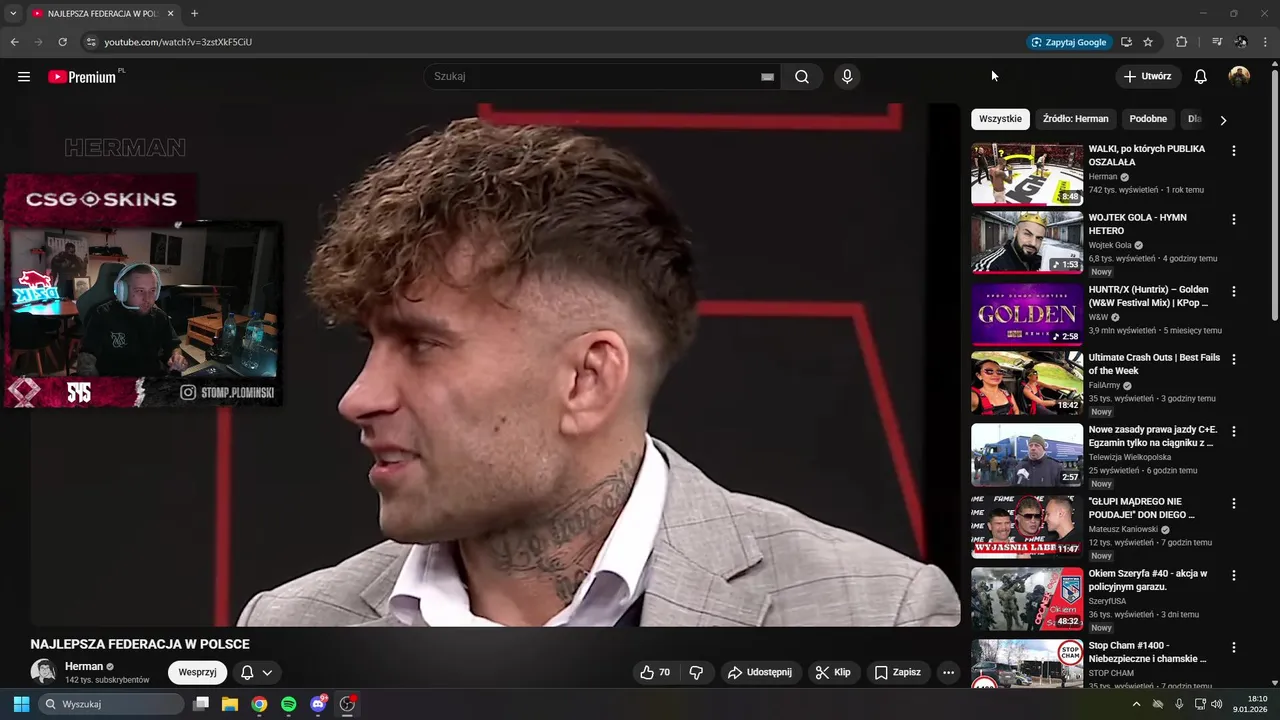Open options for Stop Cham #1400 row
The width and height of the screenshot is (1280, 720).
tap(1233, 648)
